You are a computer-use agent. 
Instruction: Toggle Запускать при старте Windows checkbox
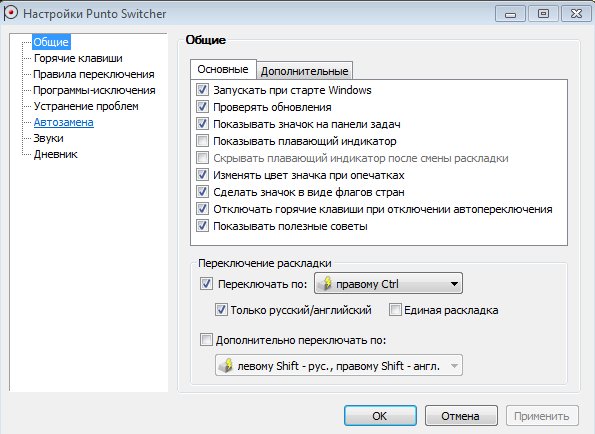pos(202,90)
